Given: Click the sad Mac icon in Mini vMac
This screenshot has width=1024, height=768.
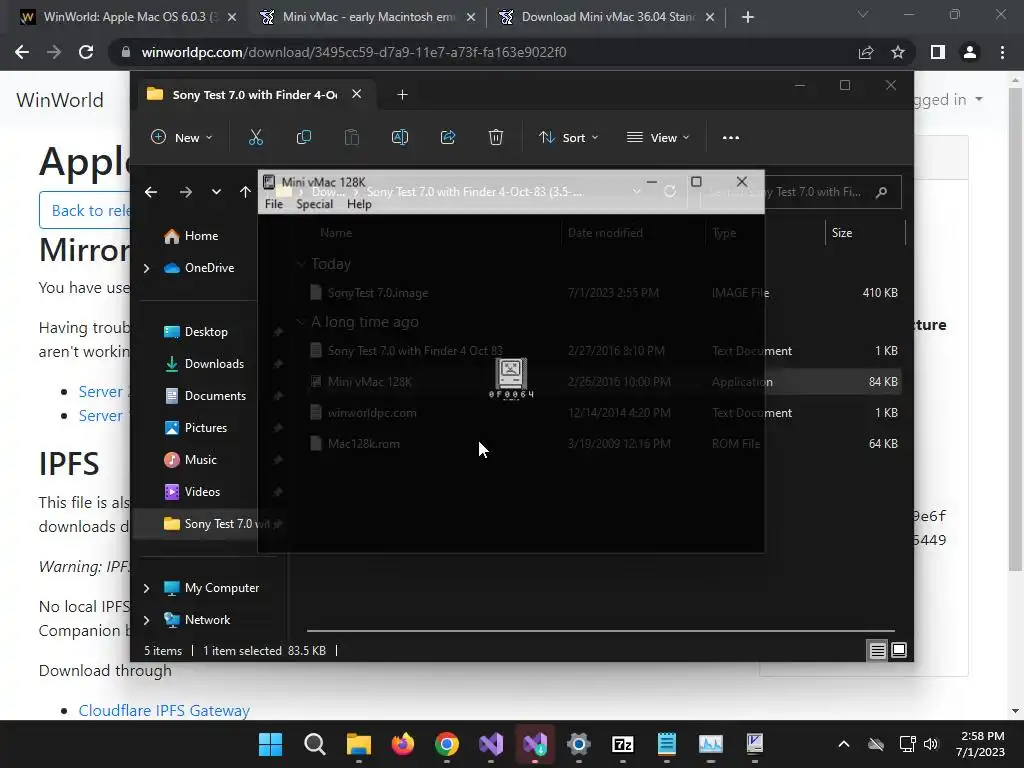Looking at the screenshot, I should point(511,373).
